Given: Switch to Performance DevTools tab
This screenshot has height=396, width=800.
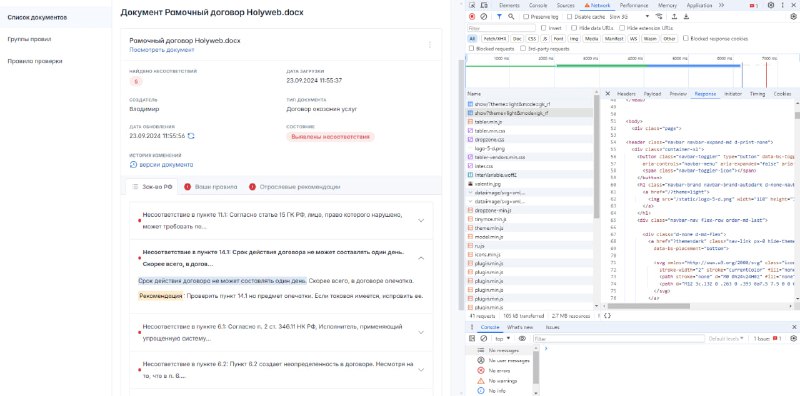Looking at the screenshot, I should (x=634, y=5).
